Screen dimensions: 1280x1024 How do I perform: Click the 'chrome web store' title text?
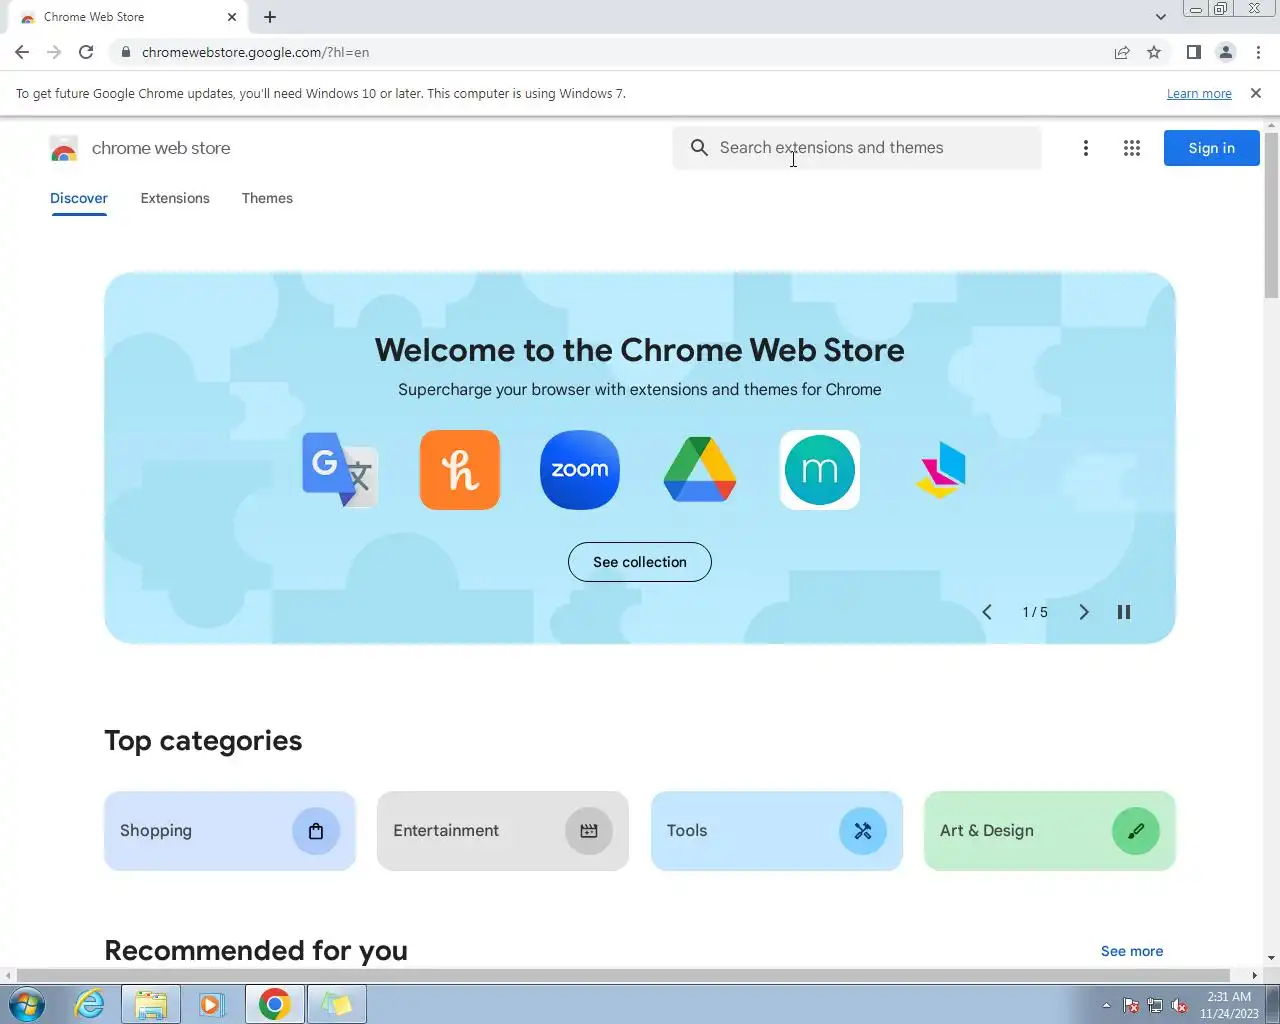coord(161,148)
